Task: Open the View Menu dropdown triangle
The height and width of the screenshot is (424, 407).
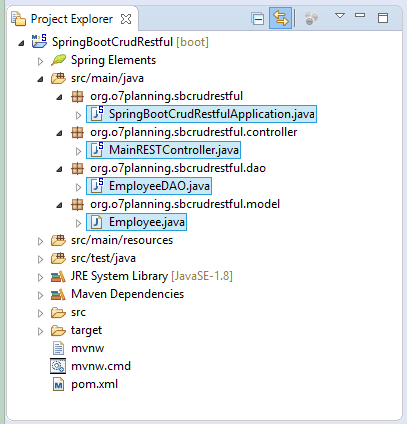Action: [x=340, y=16]
